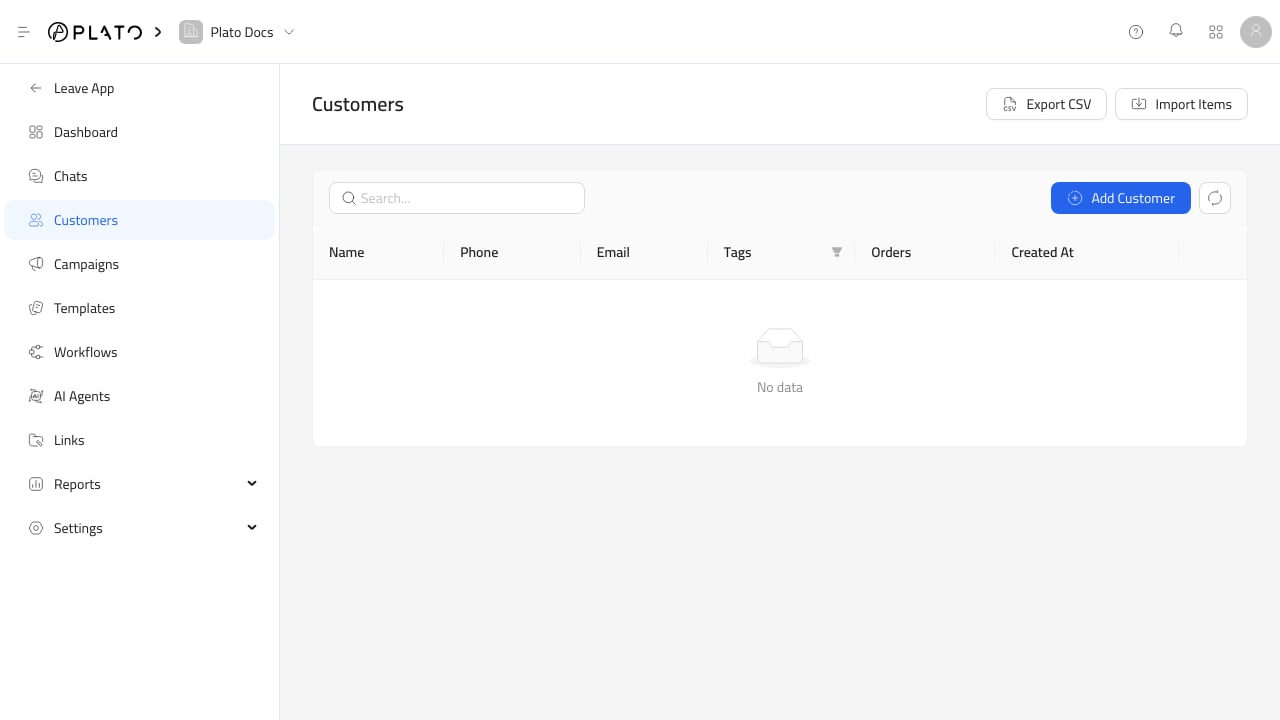This screenshot has width=1280, height=720.
Task: Open the user profile avatar
Action: [1256, 32]
